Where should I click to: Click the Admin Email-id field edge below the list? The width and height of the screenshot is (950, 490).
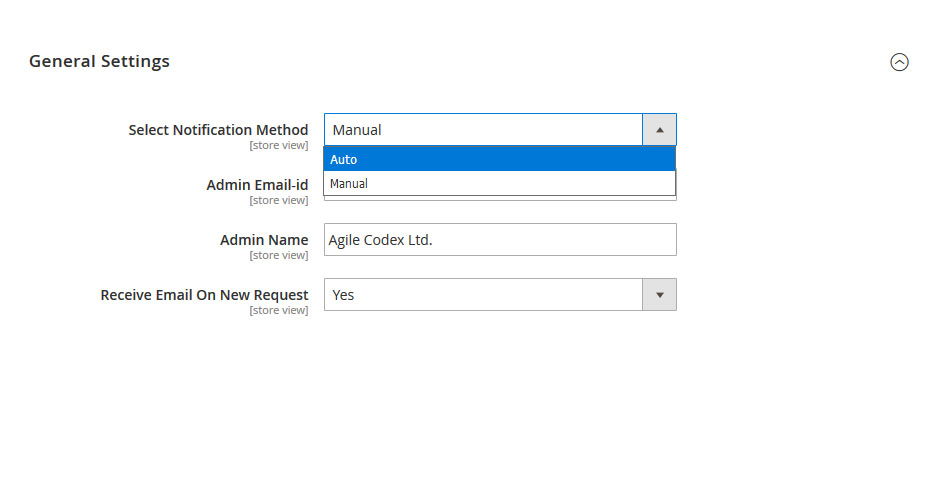click(500, 198)
